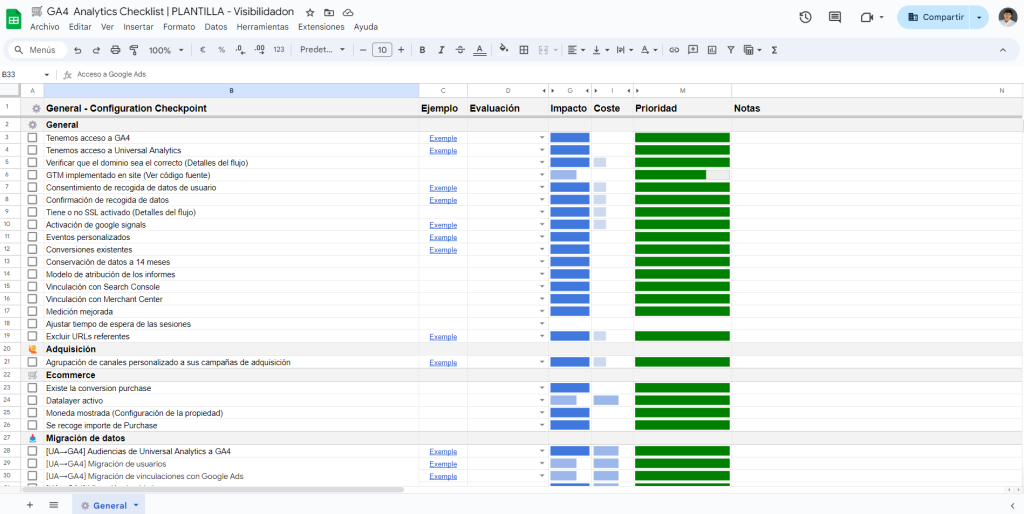Click the print icon in toolbar
This screenshot has width=1024, height=514.
(115, 50)
